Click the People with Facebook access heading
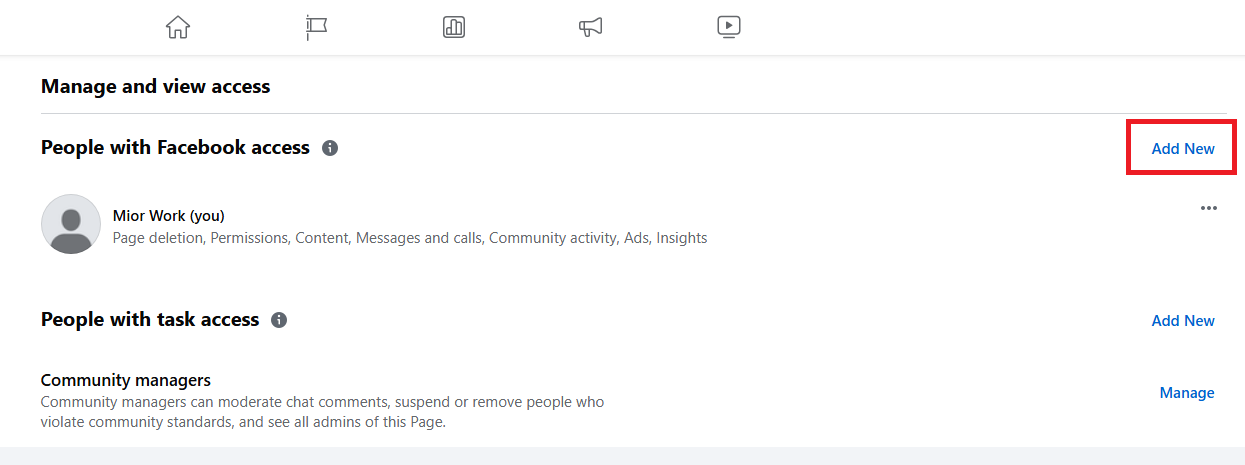 pyautogui.click(x=175, y=148)
